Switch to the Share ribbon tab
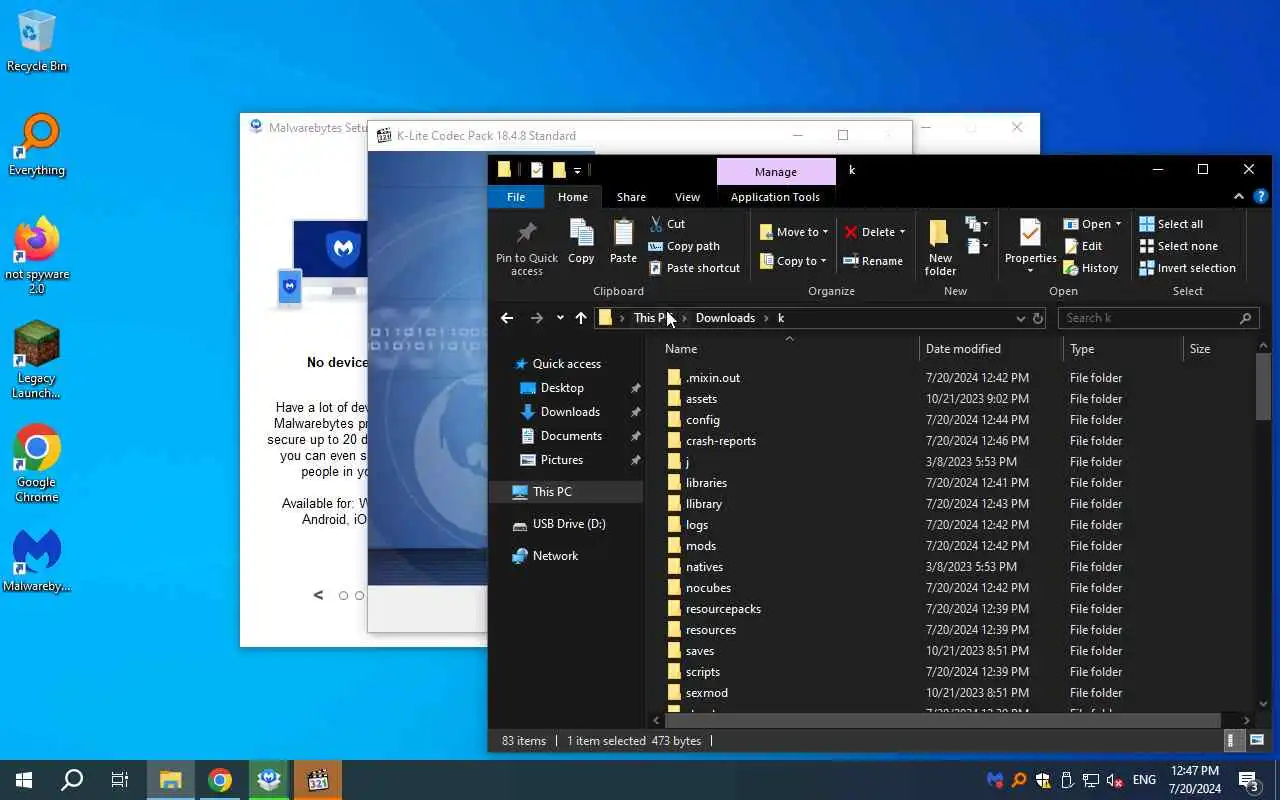Viewport: 1280px width, 800px height. pyautogui.click(x=631, y=197)
